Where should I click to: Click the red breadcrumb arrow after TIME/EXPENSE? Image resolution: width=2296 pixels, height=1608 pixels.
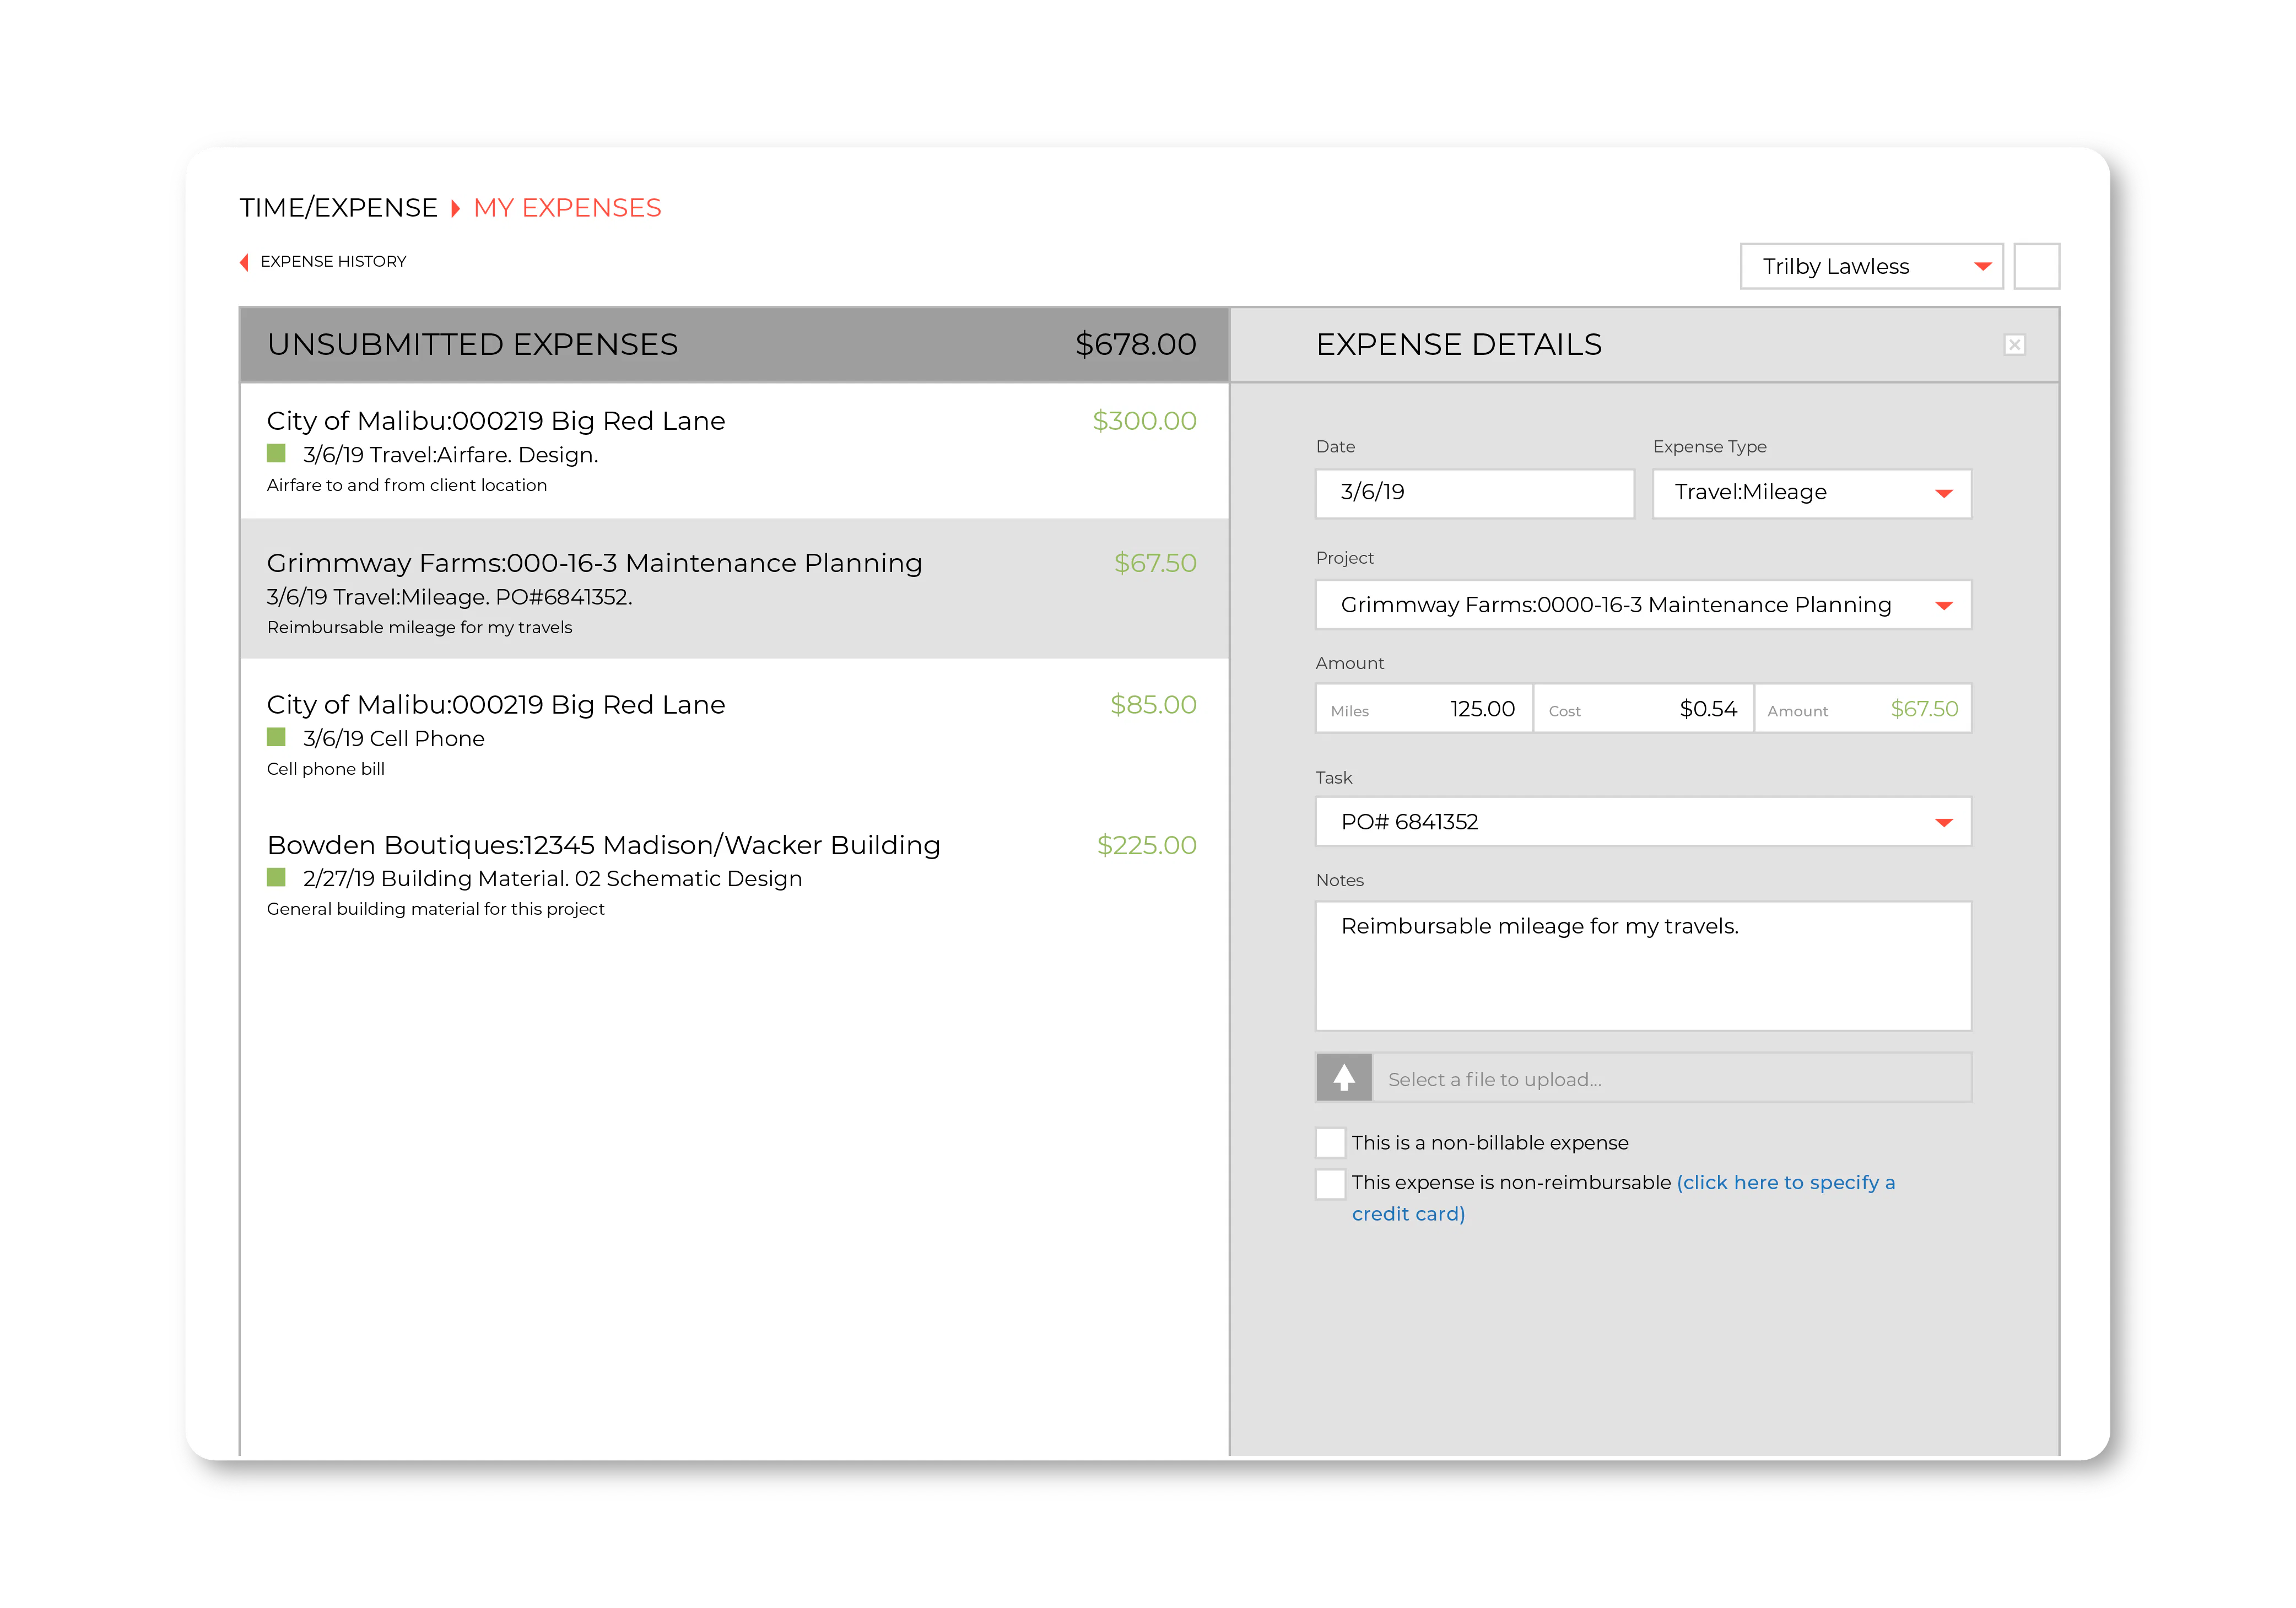point(455,208)
